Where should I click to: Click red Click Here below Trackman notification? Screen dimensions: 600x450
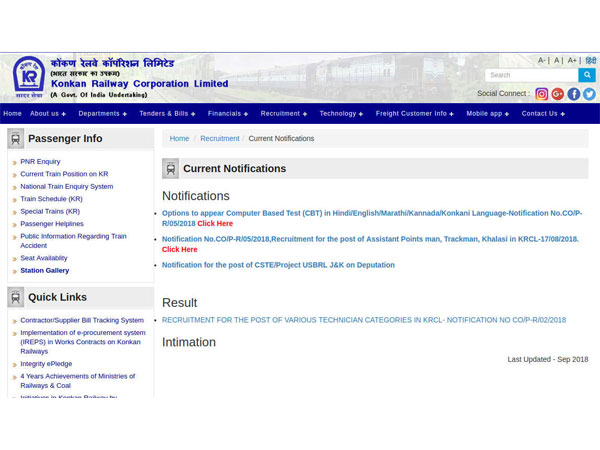click(x=179, y=249)
